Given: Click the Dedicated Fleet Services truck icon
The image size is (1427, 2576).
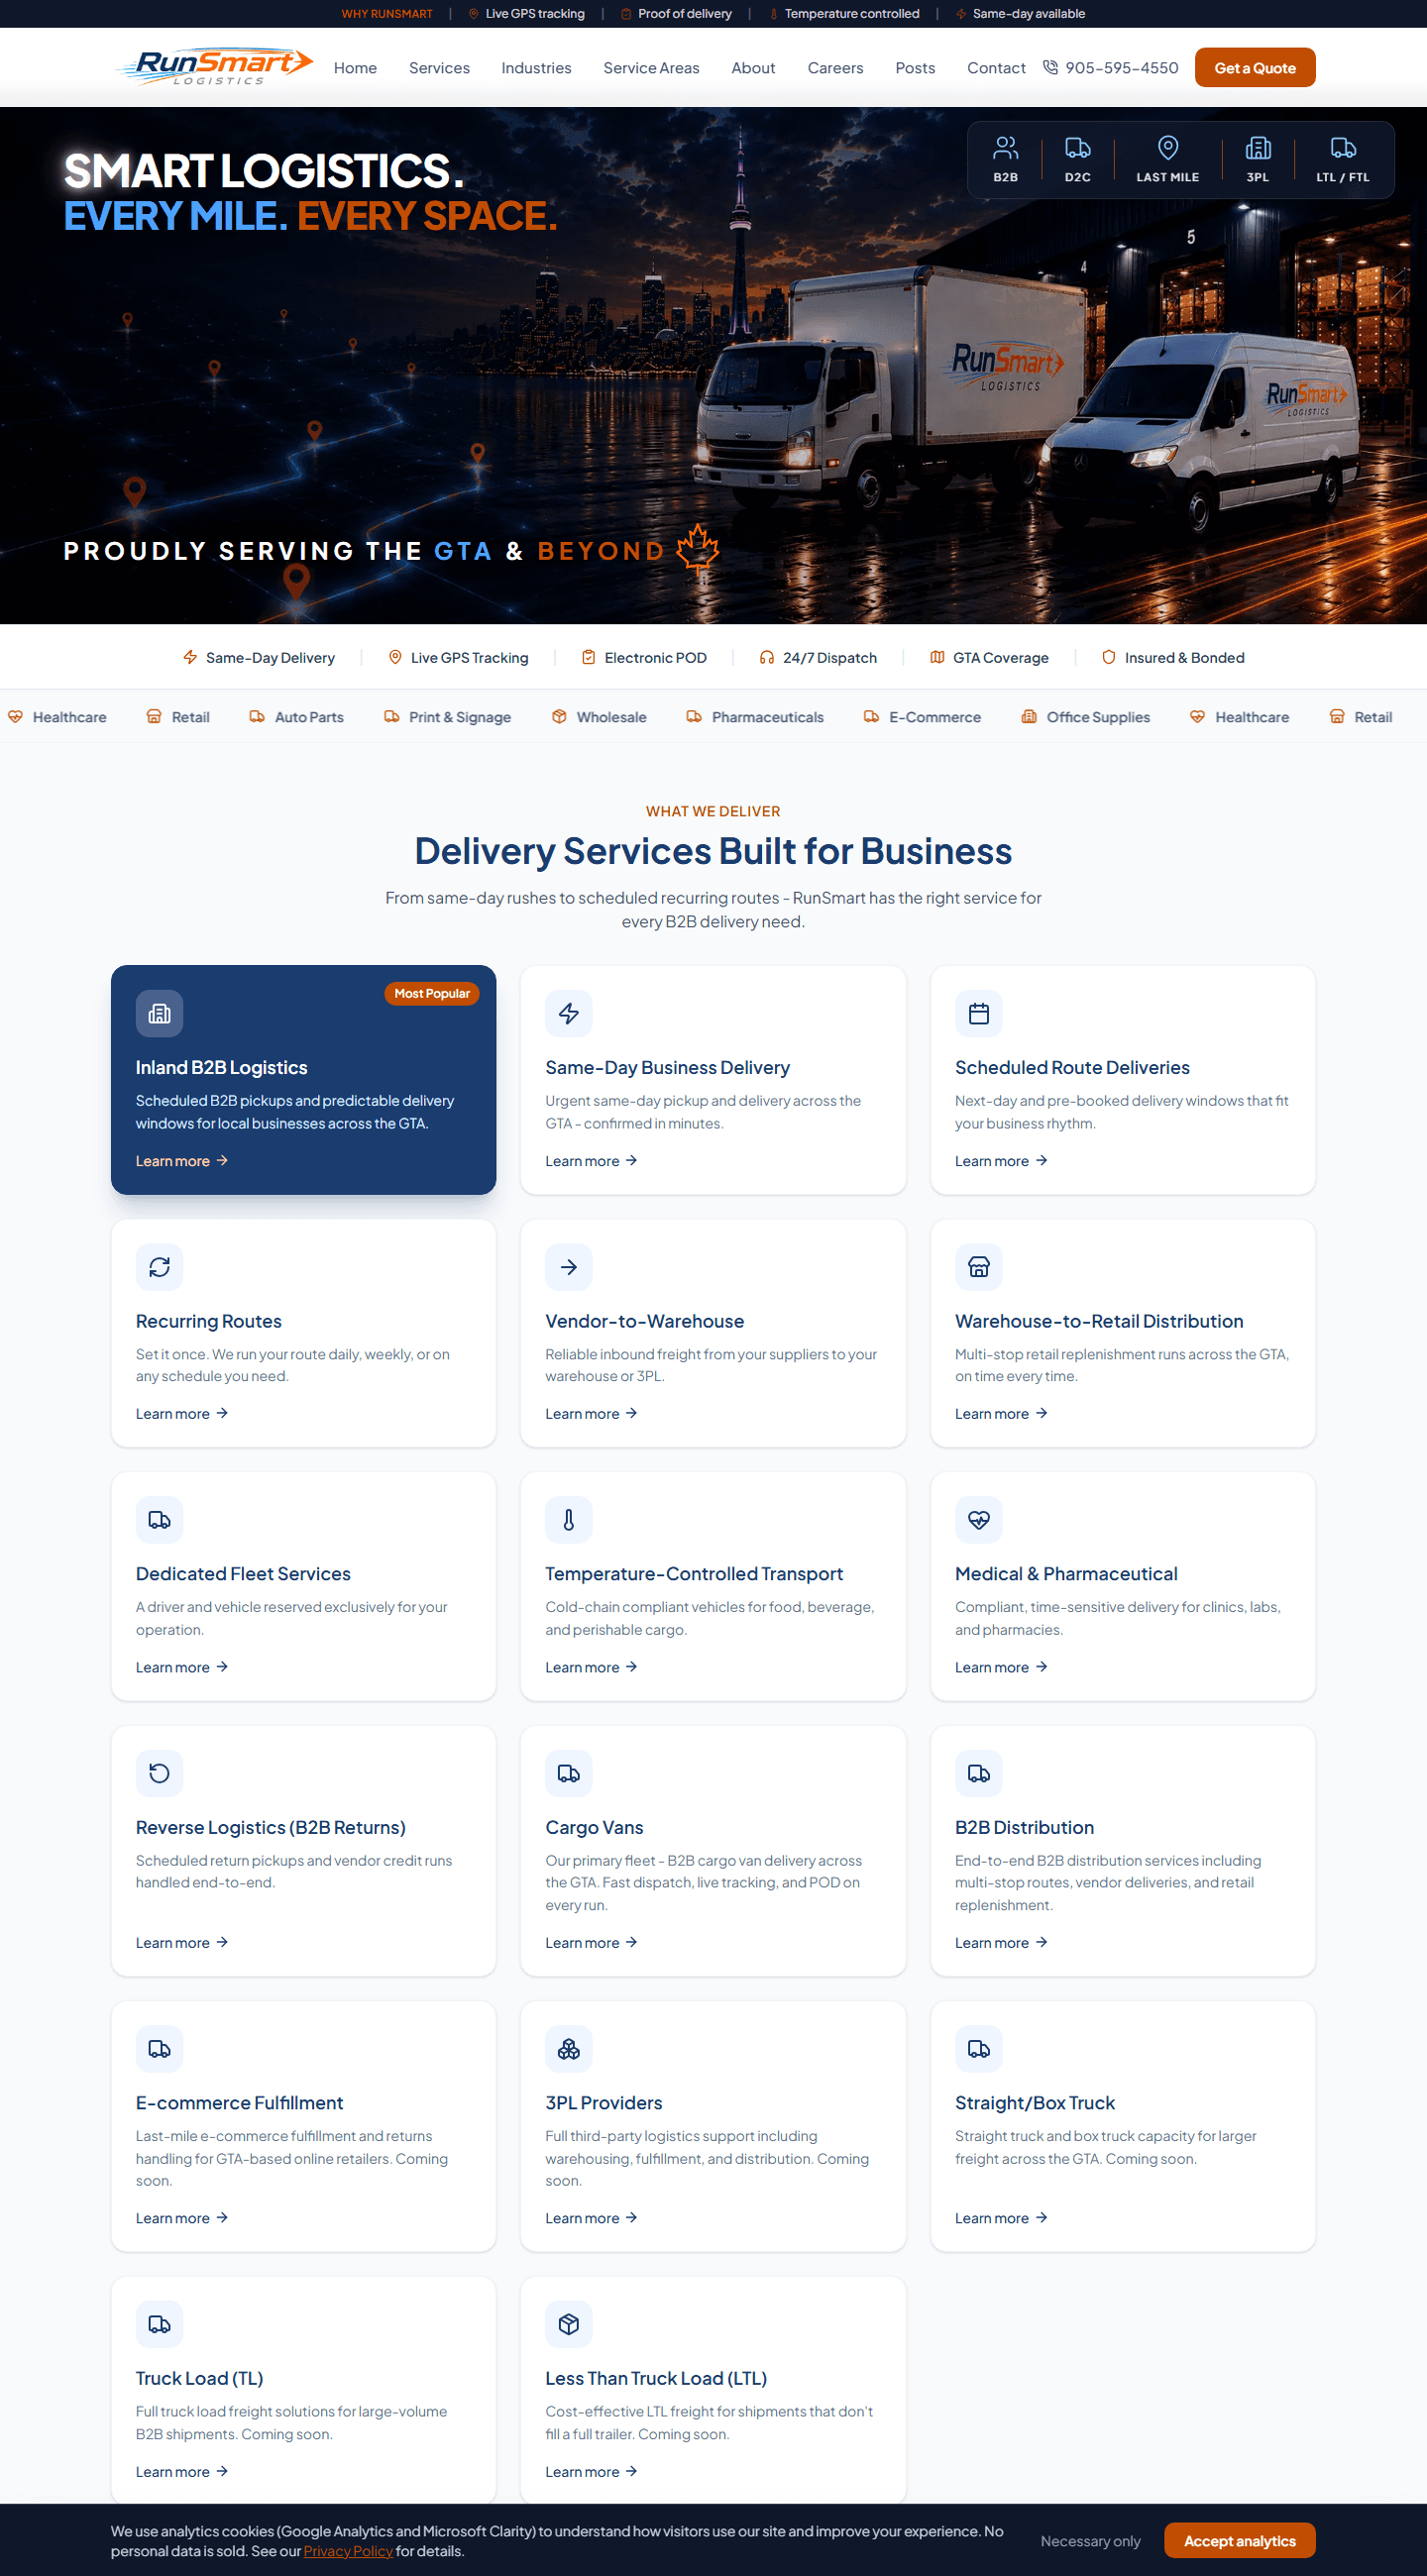Looking at the screenshot, I should click(159, 1520).
